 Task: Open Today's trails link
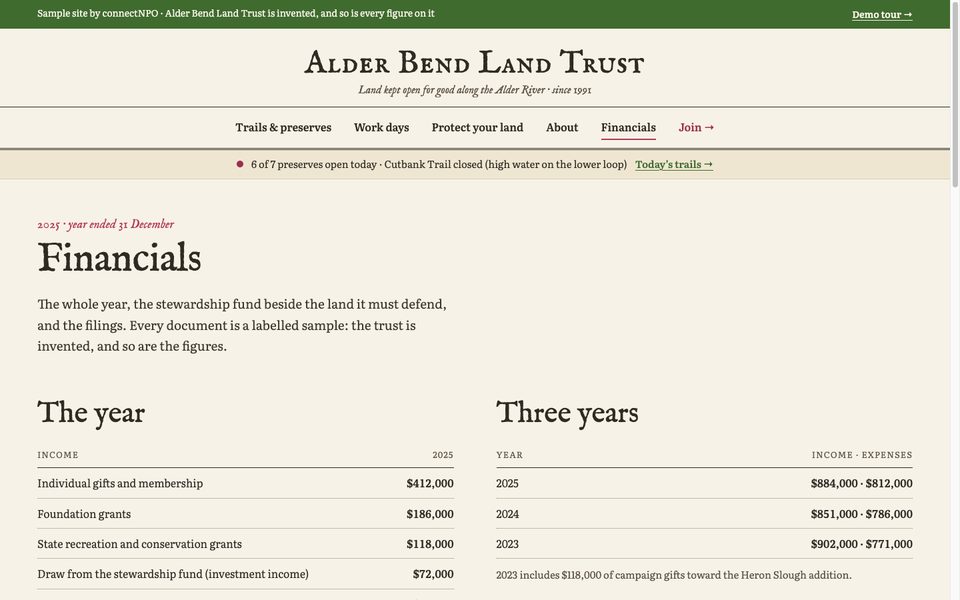(x=674, y=165)
